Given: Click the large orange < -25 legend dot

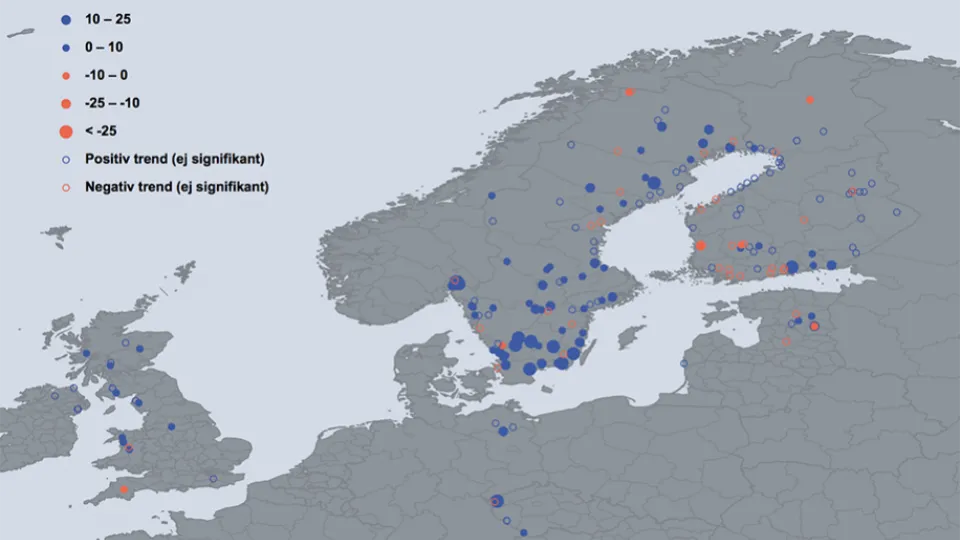Looking at the screenshot, I should 66,131.
